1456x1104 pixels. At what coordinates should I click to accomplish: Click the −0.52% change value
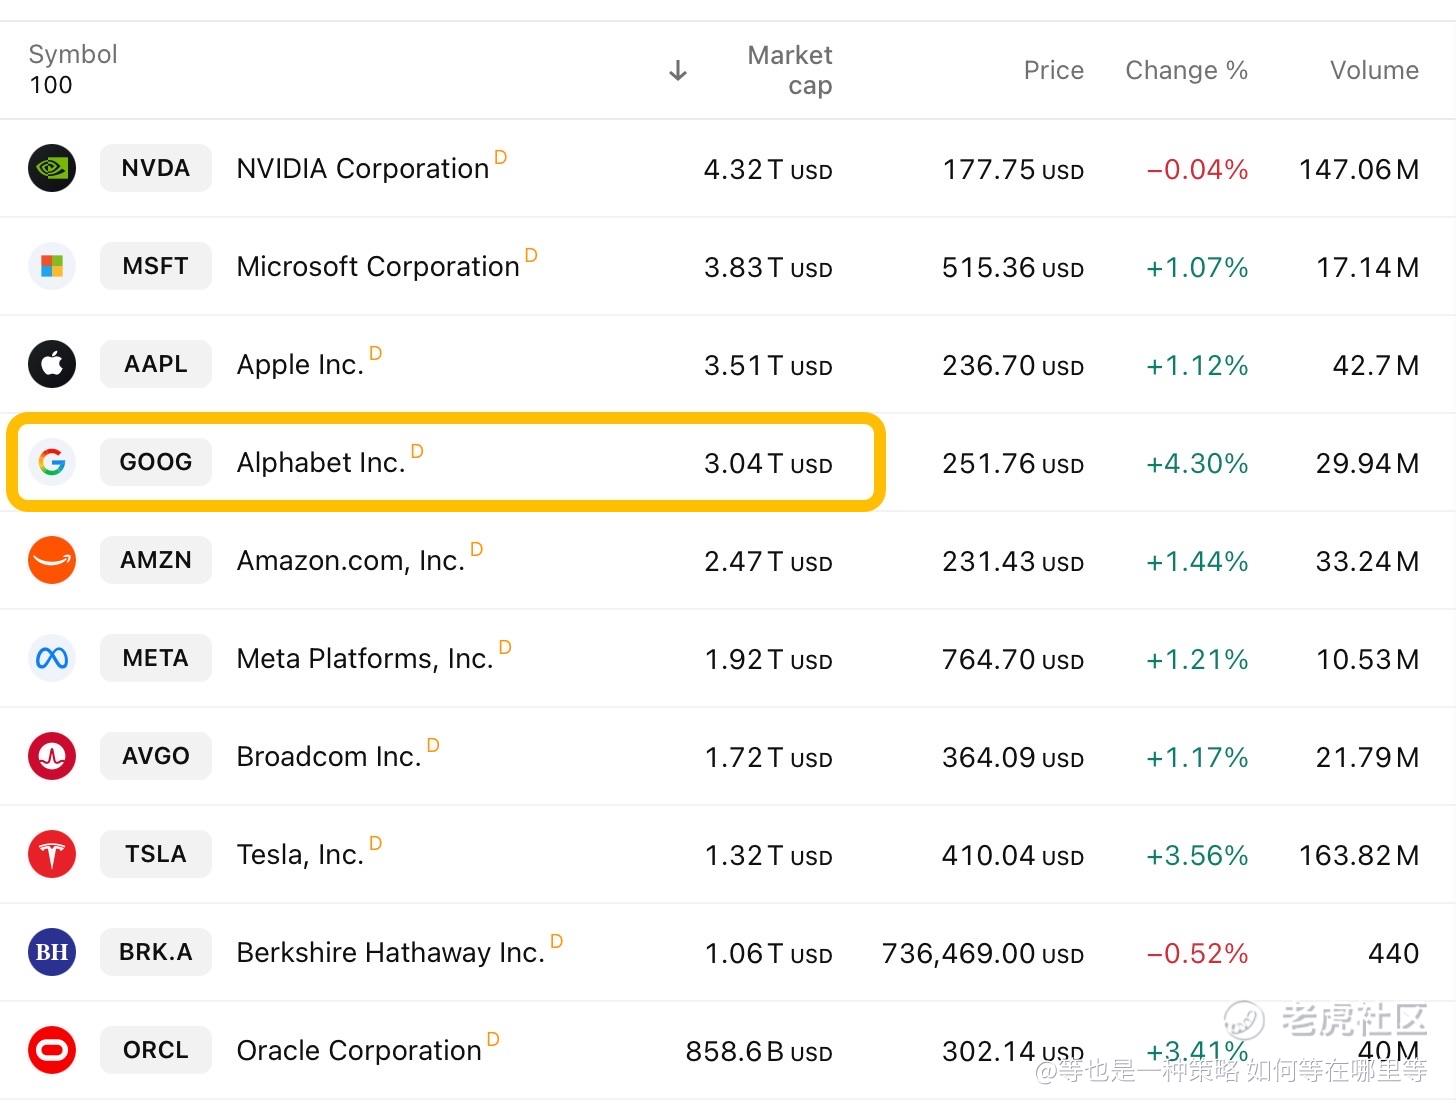coord(1197,954)
